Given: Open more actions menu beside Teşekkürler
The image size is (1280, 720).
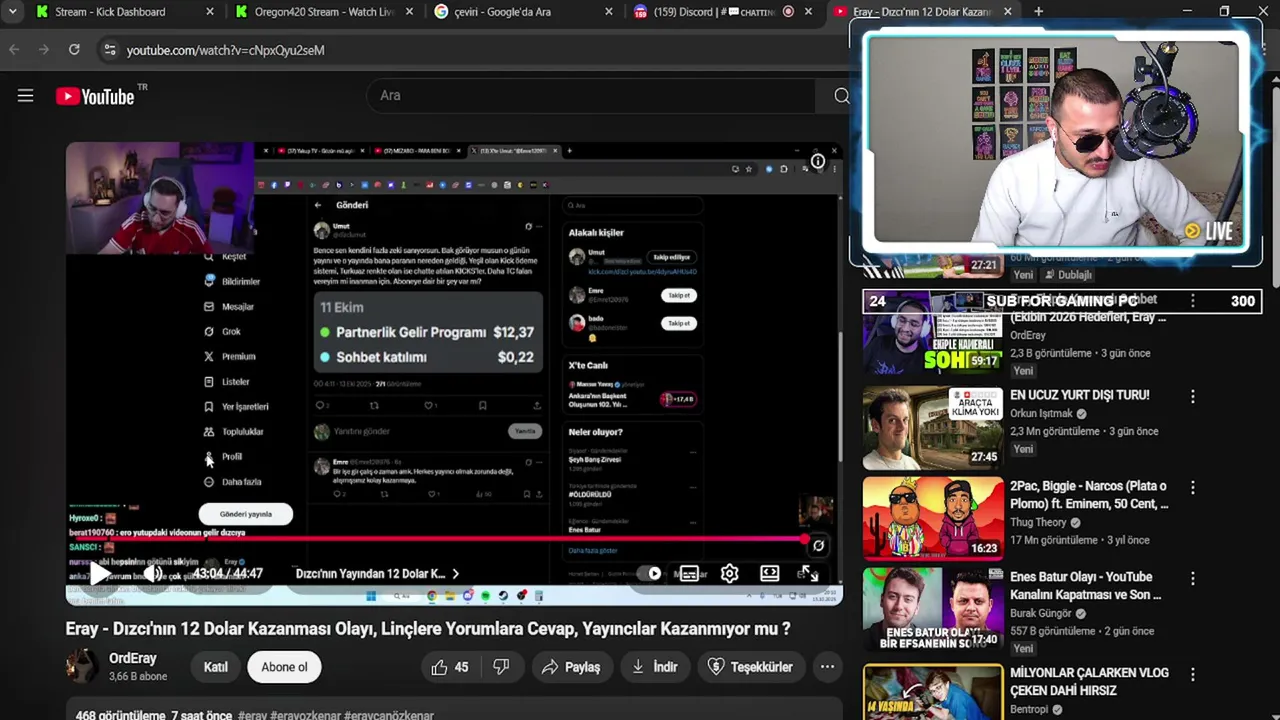Looking at the screenshot, I should [827, 667].
